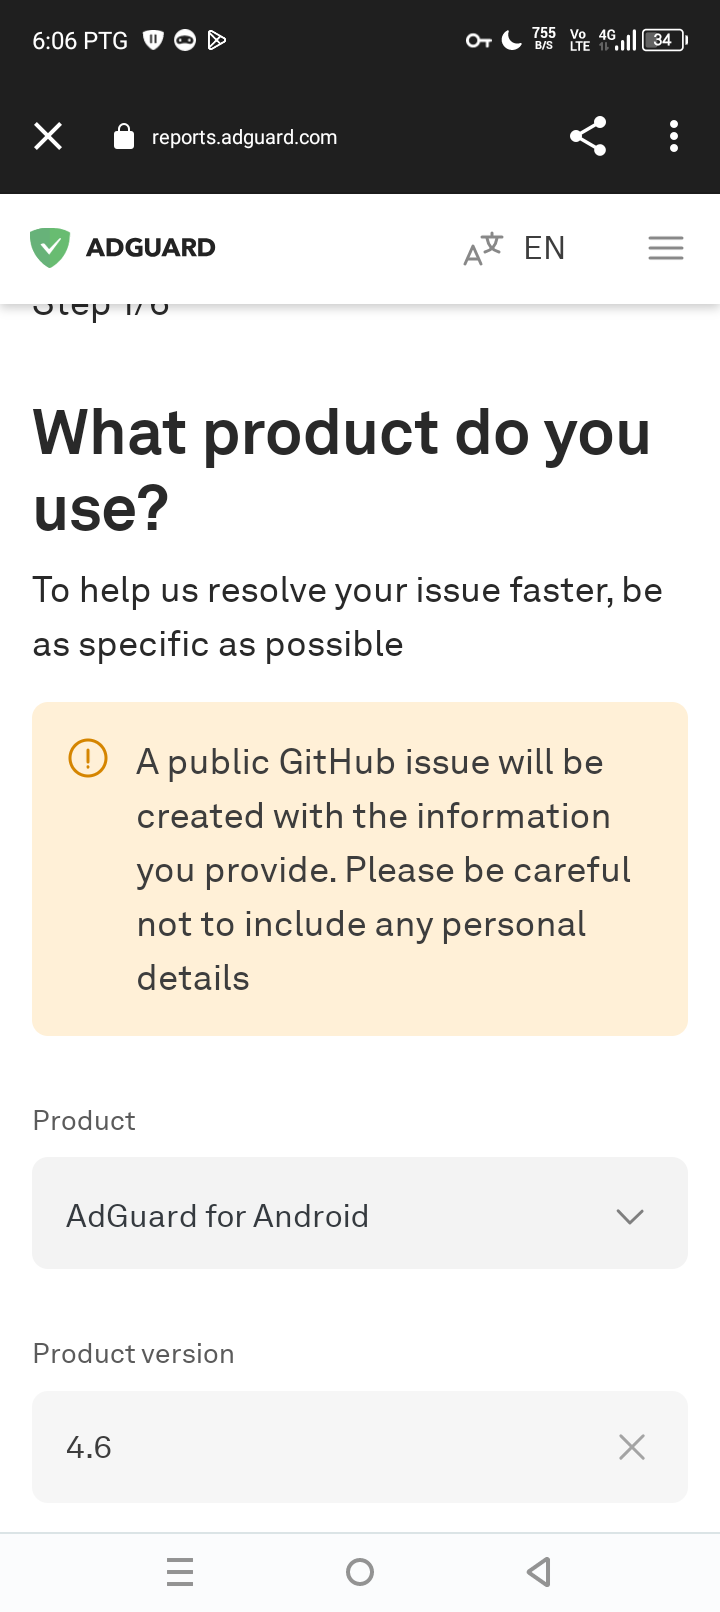
Task: Tap the AdGuard shield logo
Action: click(x=50, y=248)
